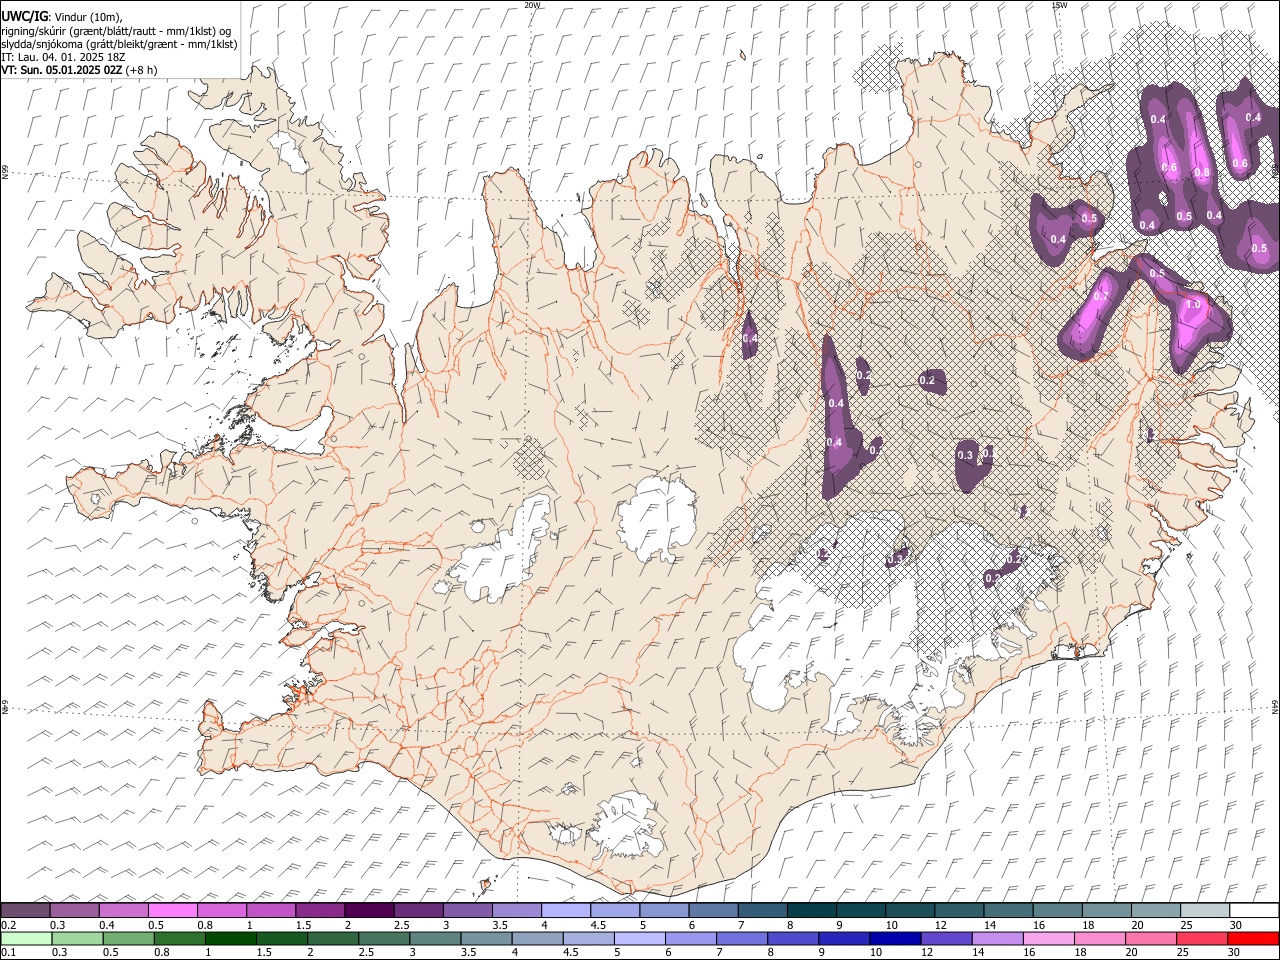Click the '15W' longitude label at top
1280x960 pixels.
[x=1059, y=5]
